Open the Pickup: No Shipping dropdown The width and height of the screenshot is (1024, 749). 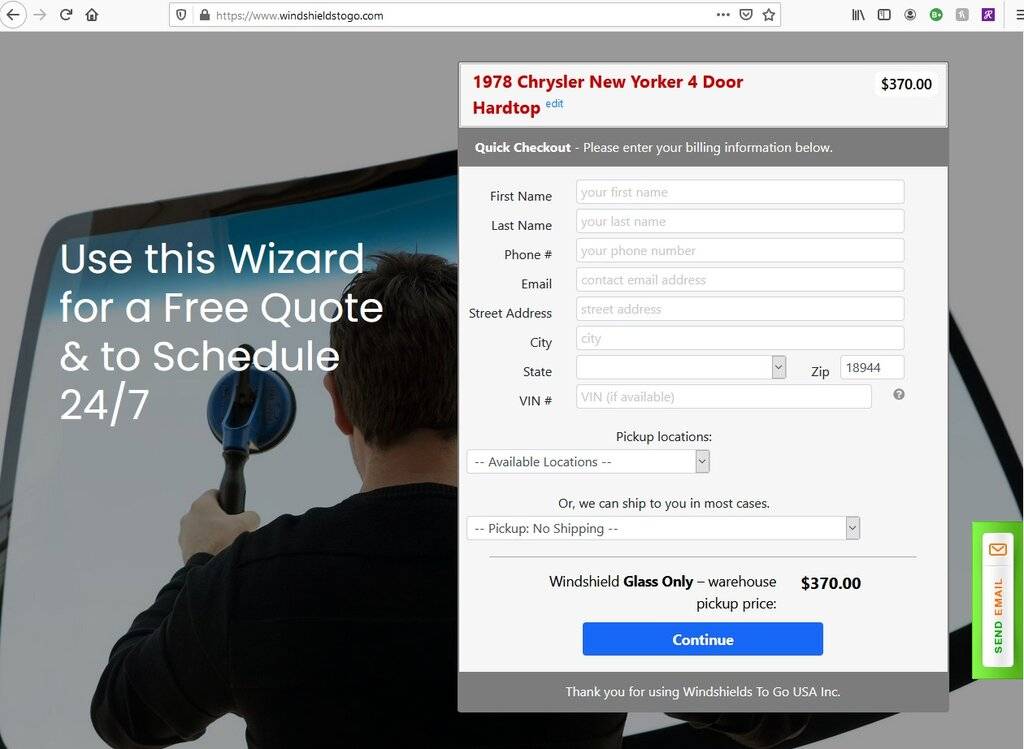tap(663, 528)
